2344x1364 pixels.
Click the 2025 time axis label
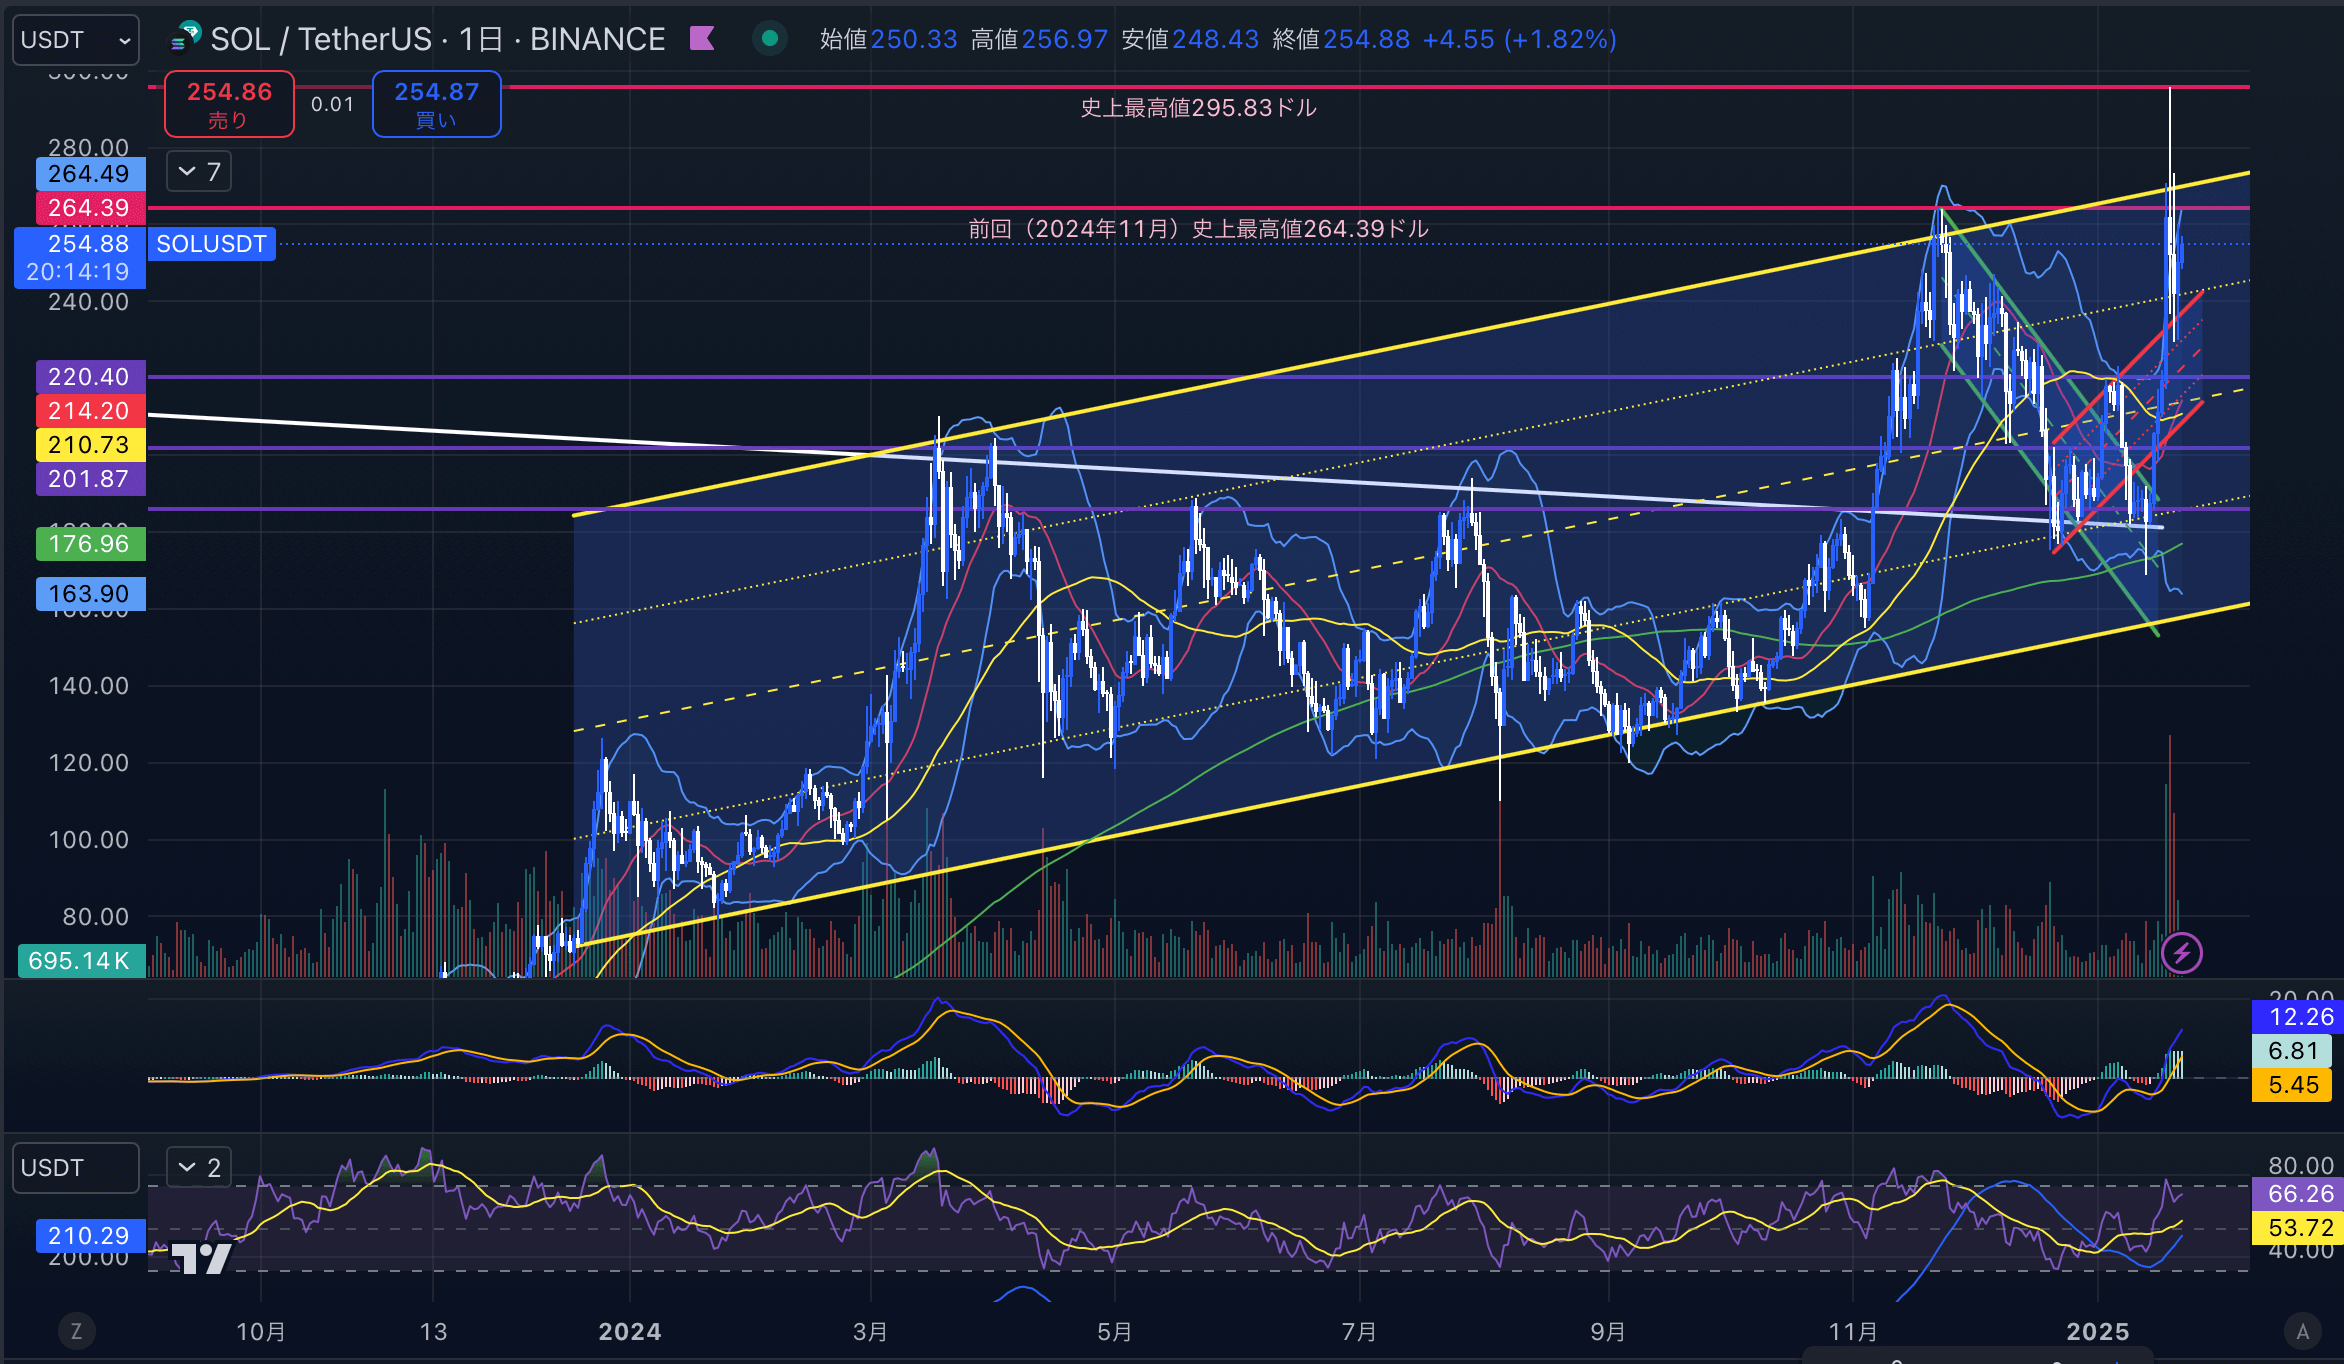click(2098, 1331)
